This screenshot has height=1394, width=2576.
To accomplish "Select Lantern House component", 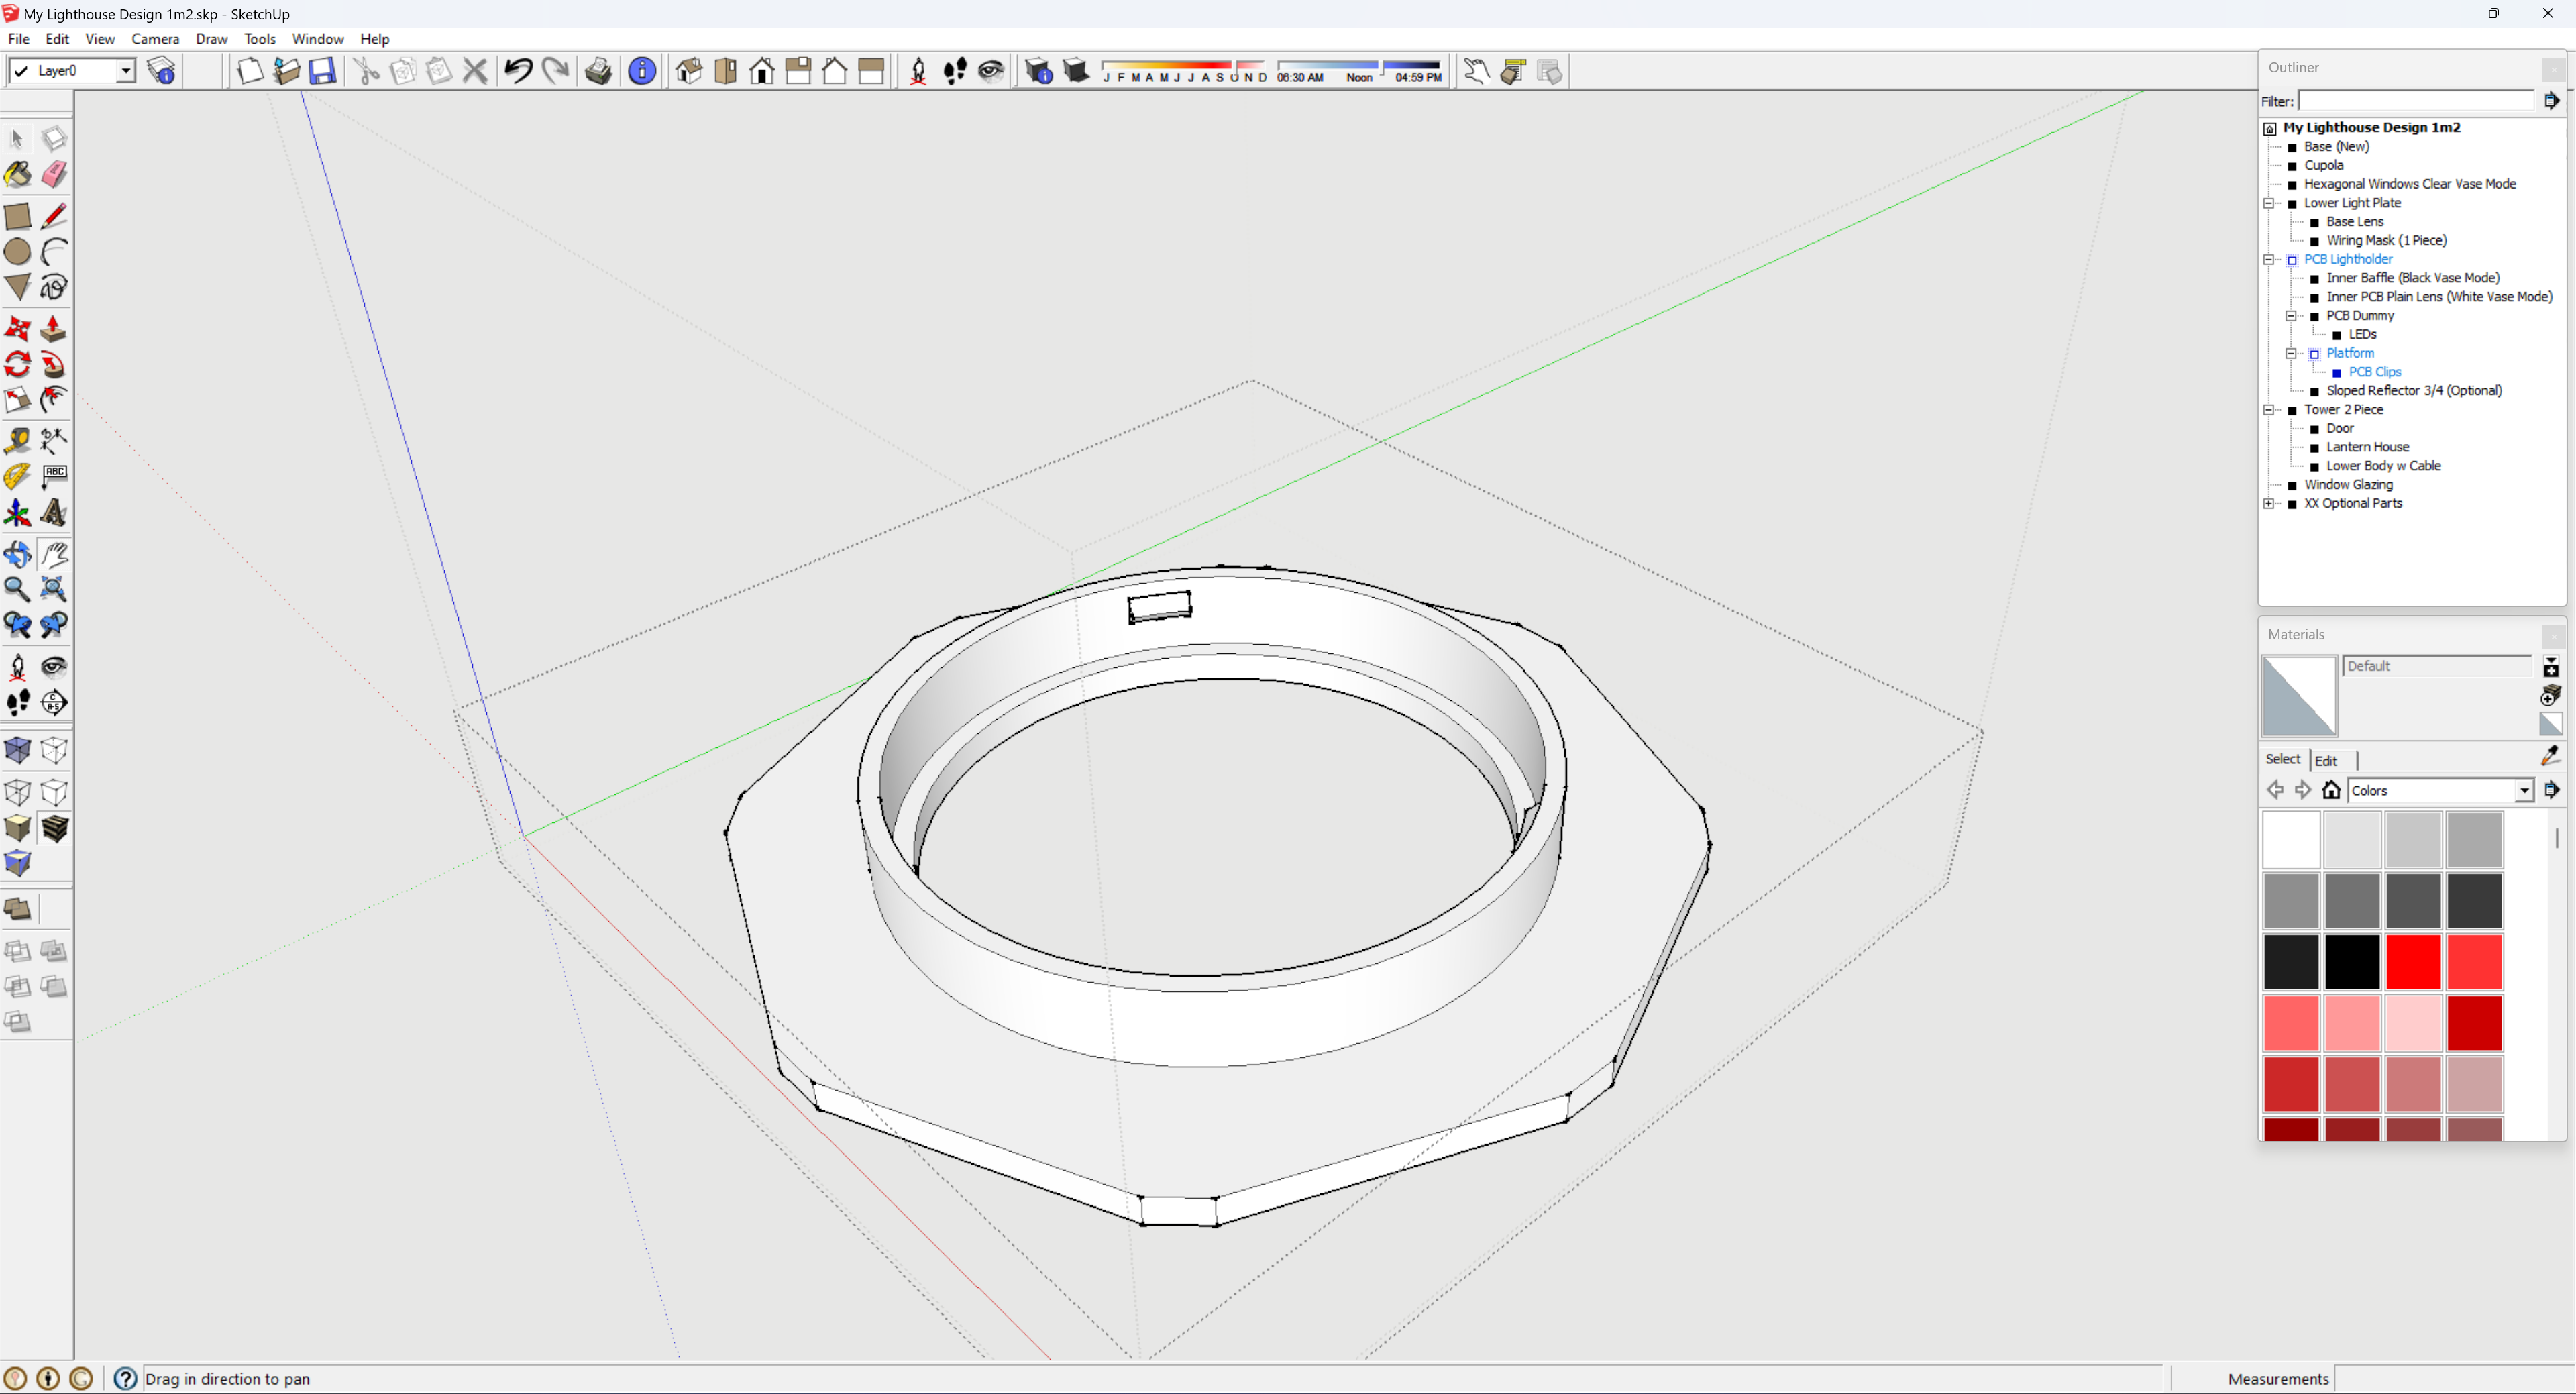I will point(2367,447).
